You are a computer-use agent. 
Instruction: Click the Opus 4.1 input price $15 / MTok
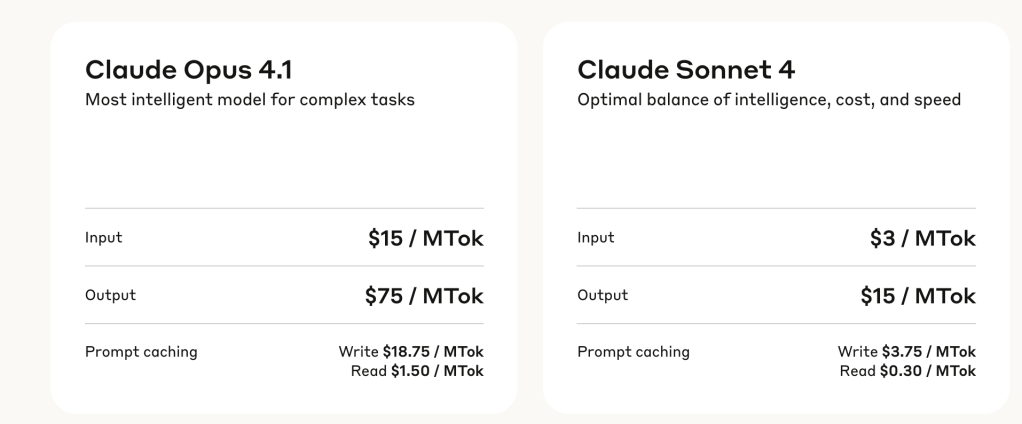[424, 238]
